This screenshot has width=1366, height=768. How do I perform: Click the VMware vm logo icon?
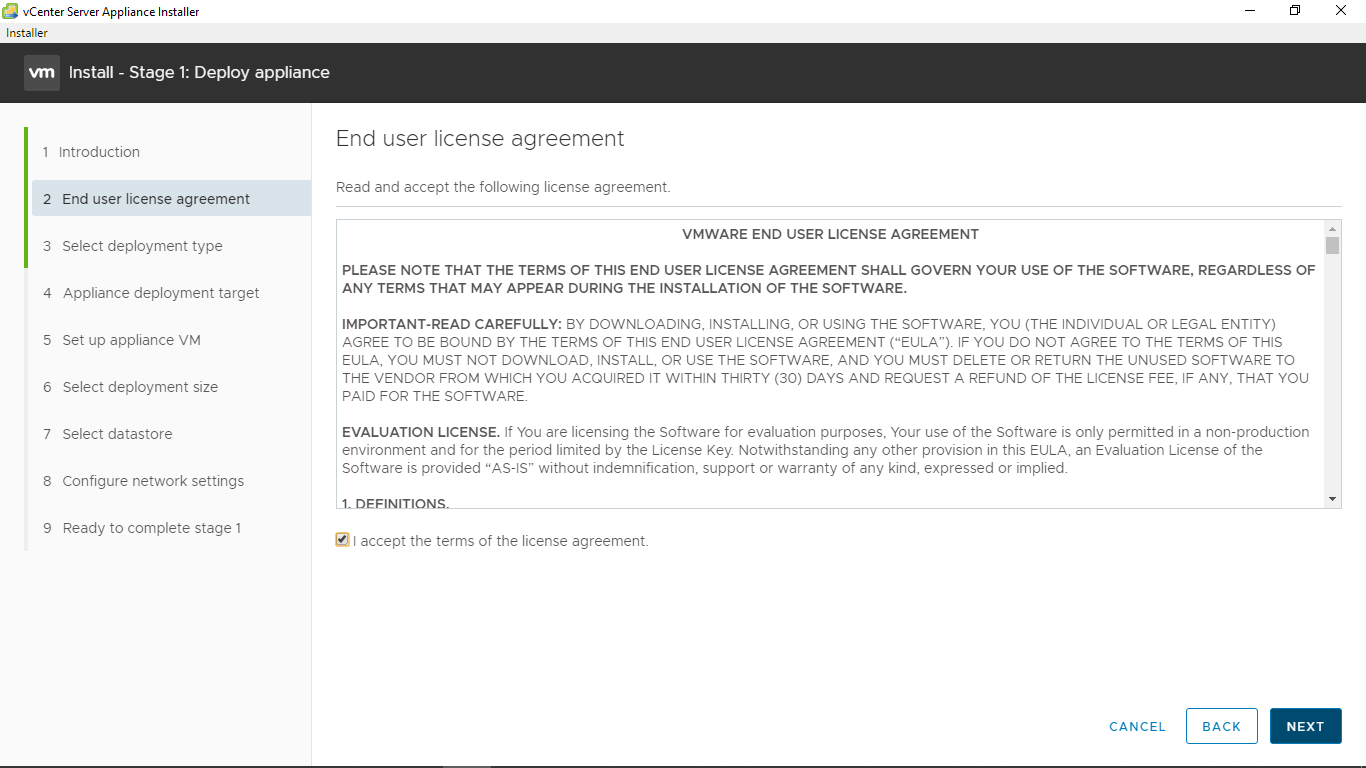pos(41,73)
